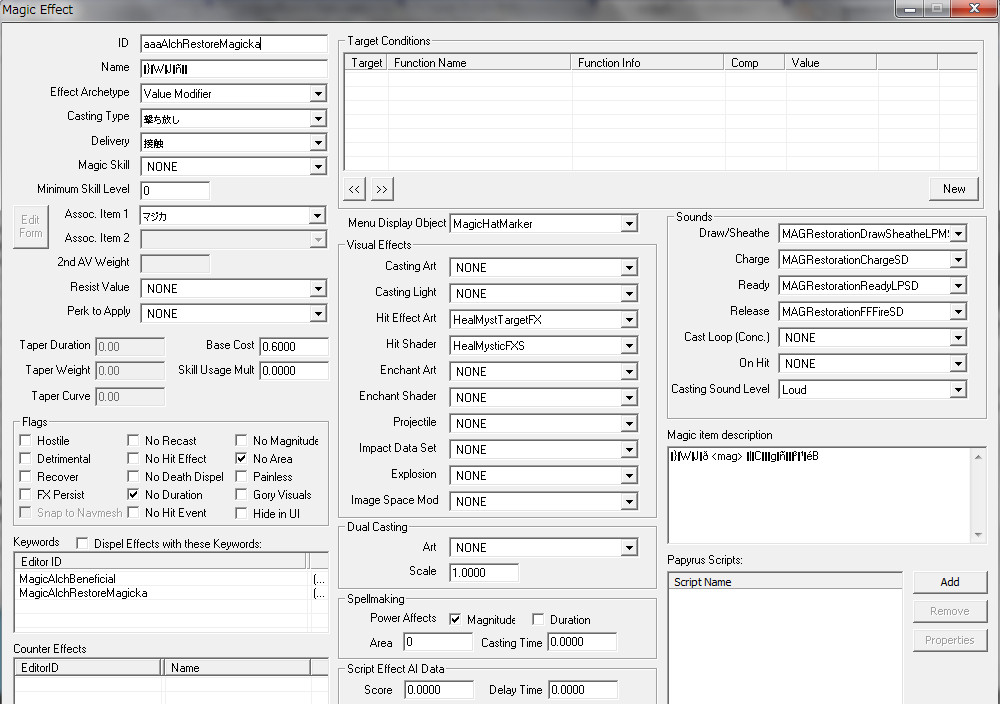This screenshot has width=1000, height=704.
Task: Click the Base Cost field
Action: pos(294,346)
